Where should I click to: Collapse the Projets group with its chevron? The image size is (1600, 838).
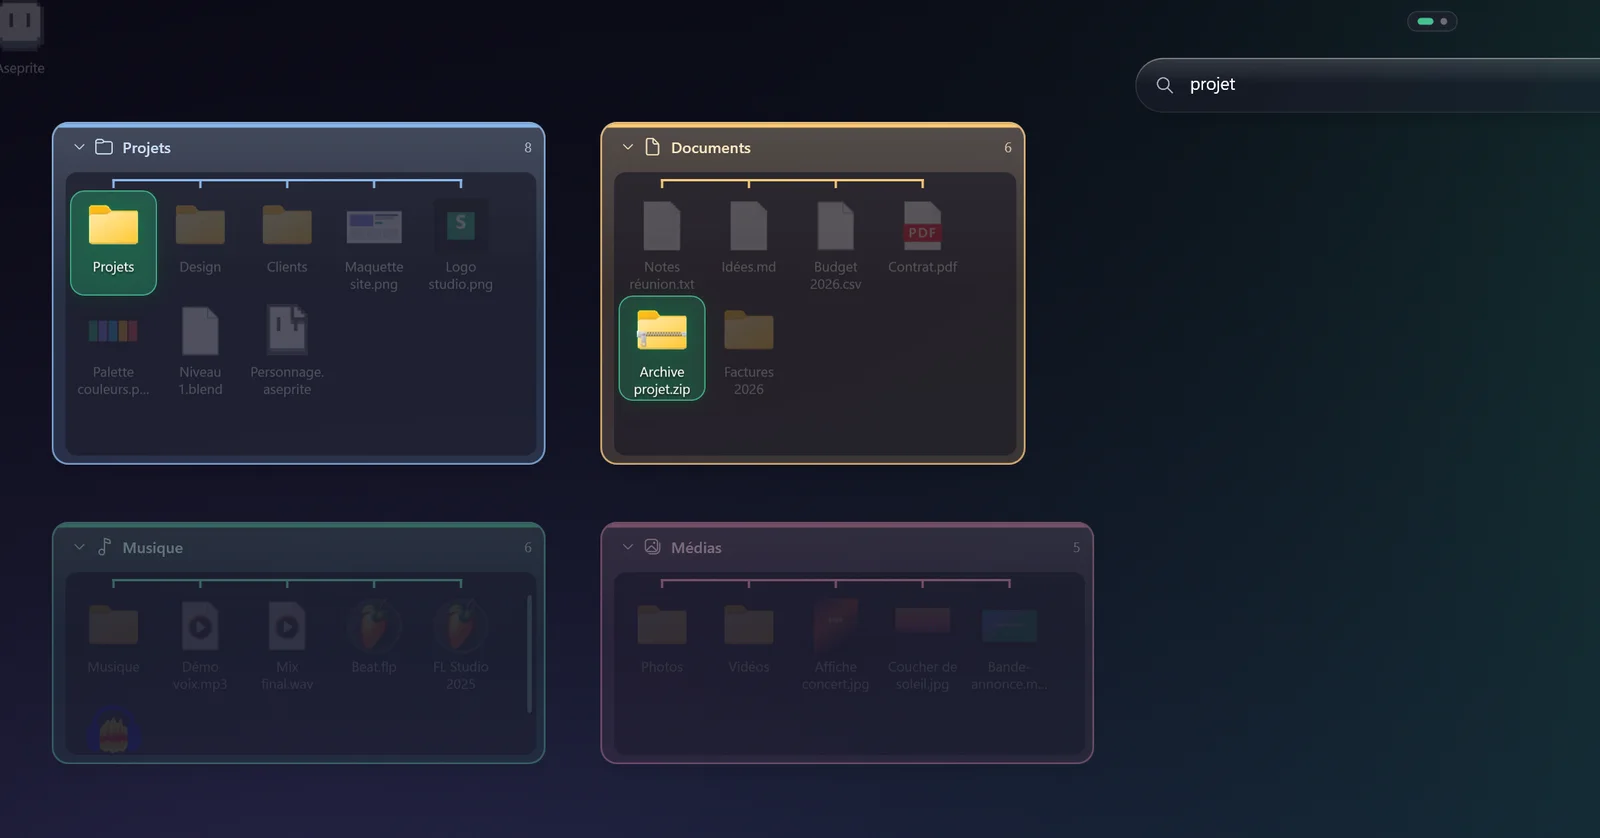coord(79,147)
